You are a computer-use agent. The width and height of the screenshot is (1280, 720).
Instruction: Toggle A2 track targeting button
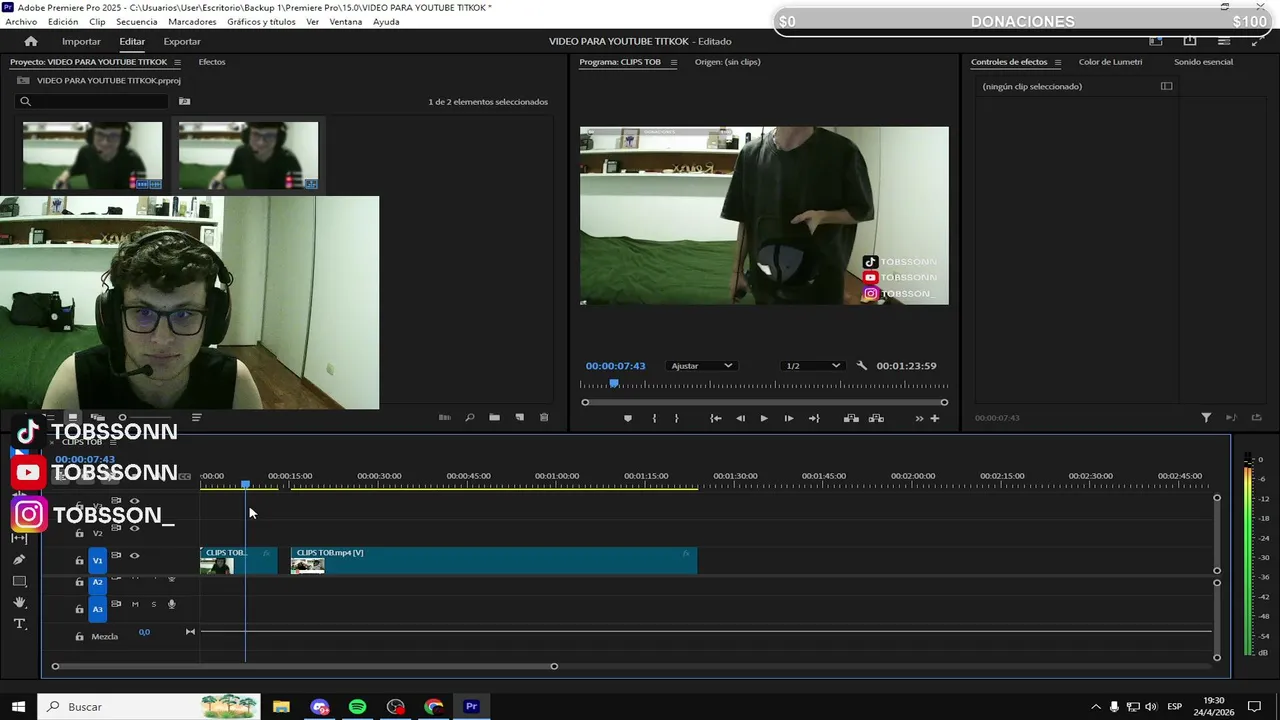pos(98,582)
